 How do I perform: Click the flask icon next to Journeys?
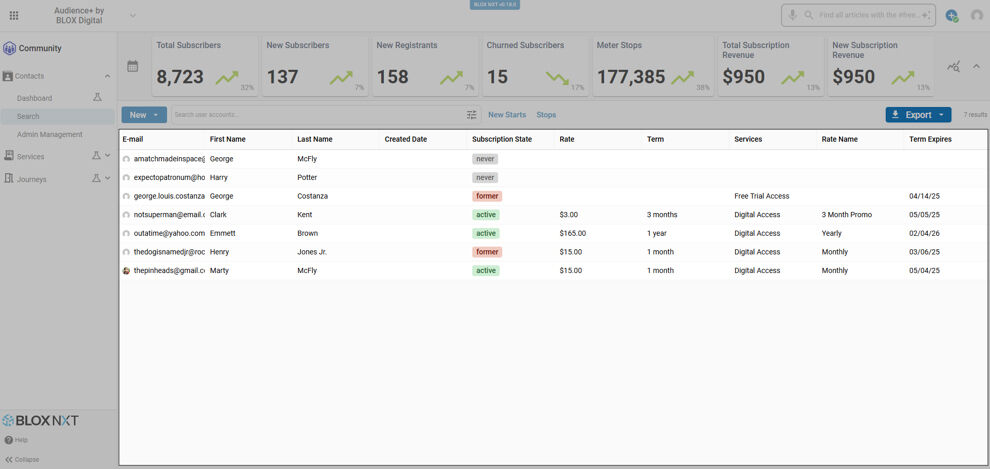pos(96,179)
